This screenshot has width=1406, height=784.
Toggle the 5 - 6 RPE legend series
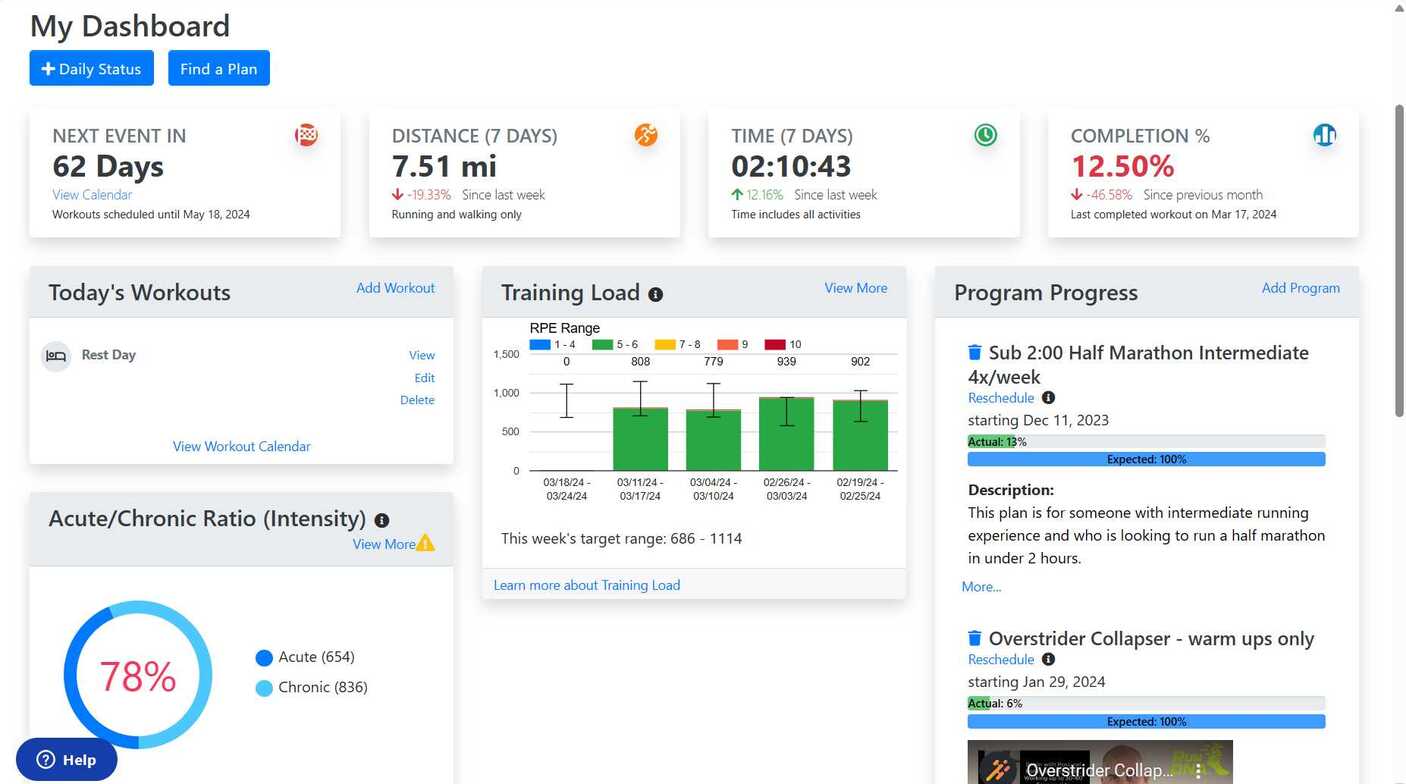(x=615, y=345)
